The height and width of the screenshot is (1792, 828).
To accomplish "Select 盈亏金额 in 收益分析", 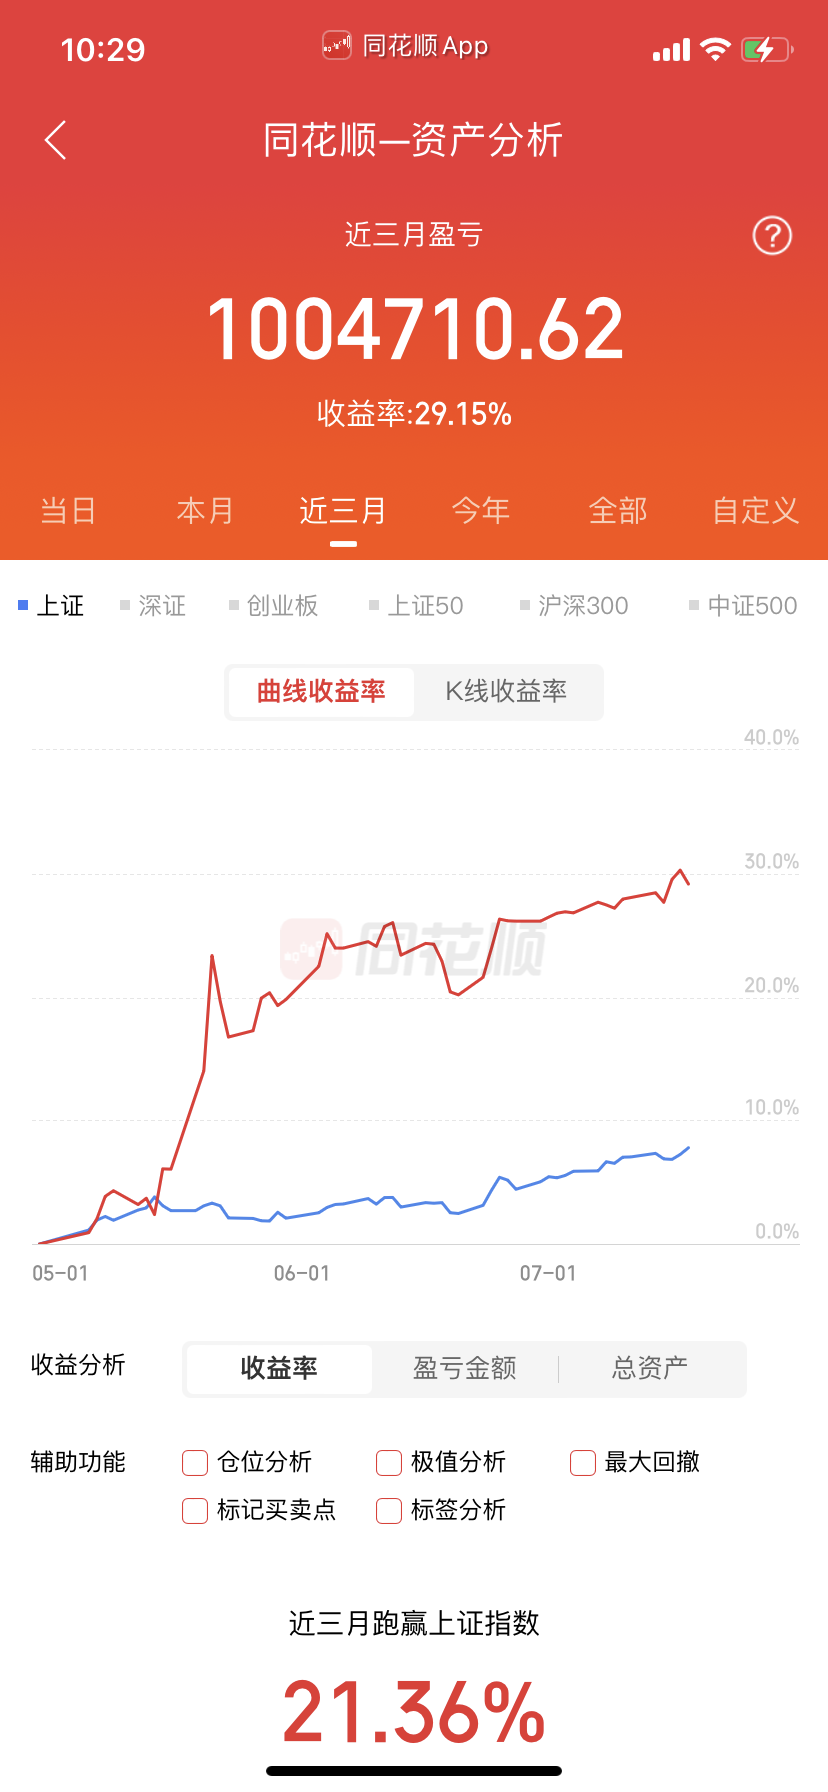I will click(x=465, y=1368).
